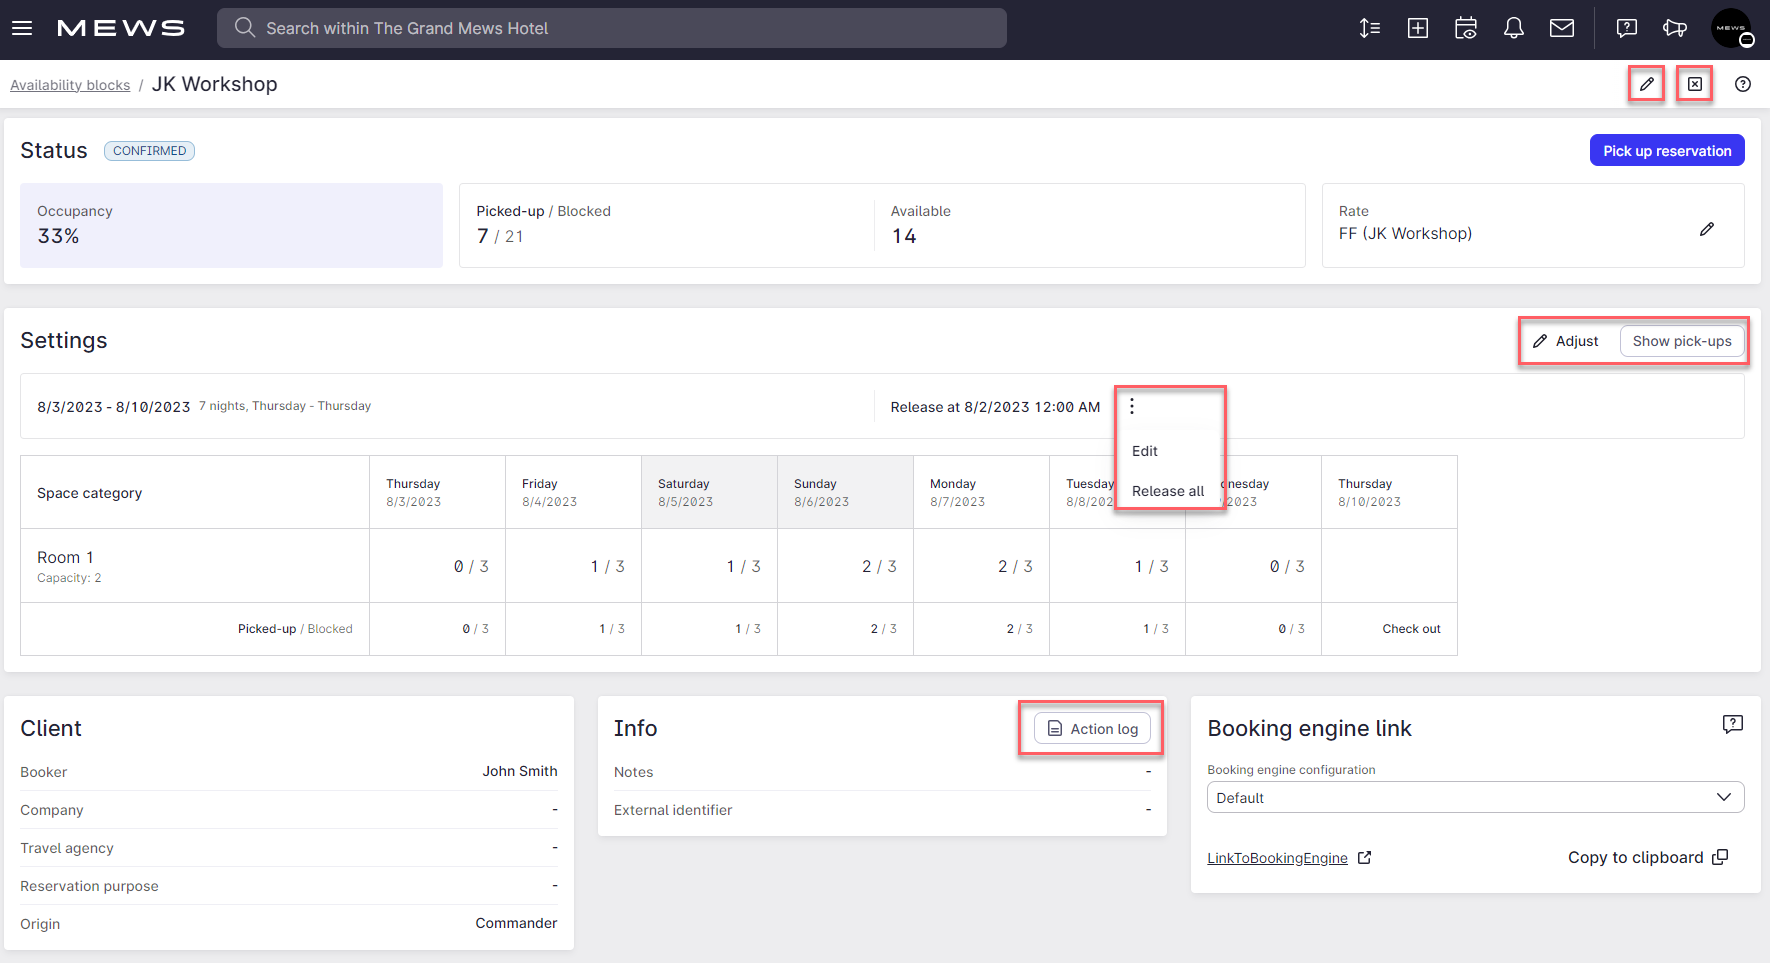Open the add new (+) icon
The image size is (1770, 963).
coord(1417,28)
